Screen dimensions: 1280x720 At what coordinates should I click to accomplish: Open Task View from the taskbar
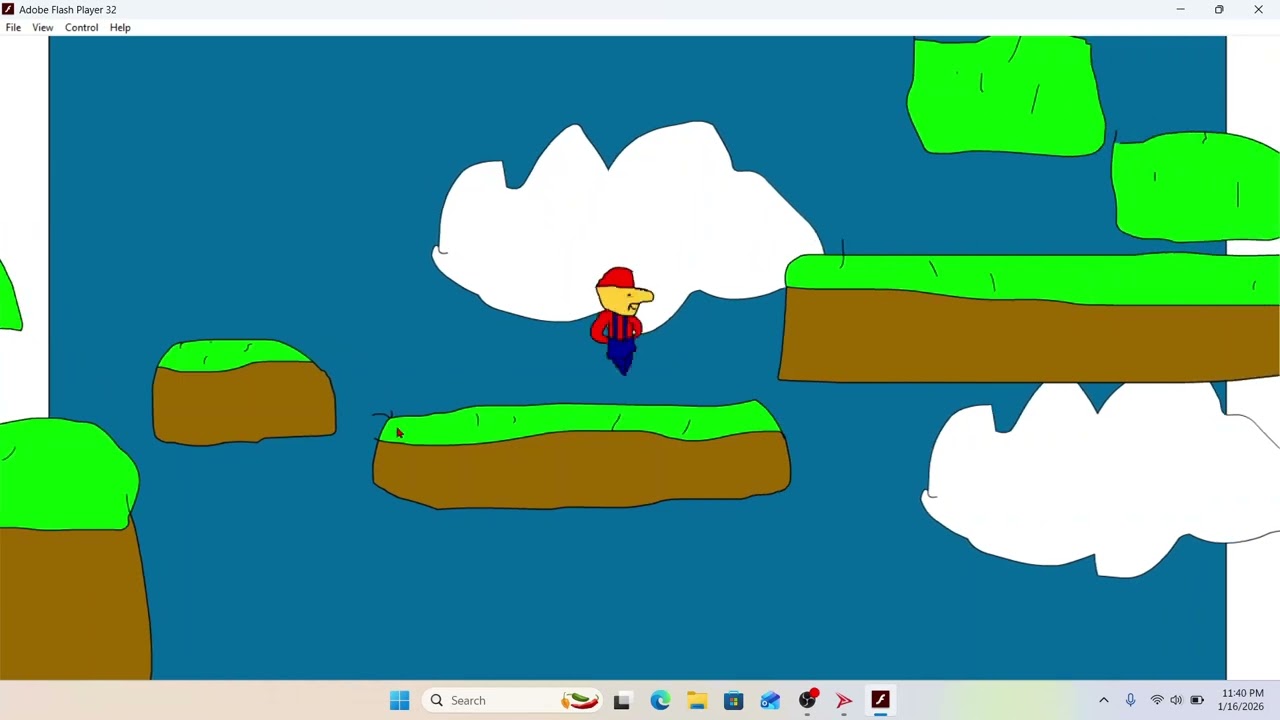(x=622, y=700)
